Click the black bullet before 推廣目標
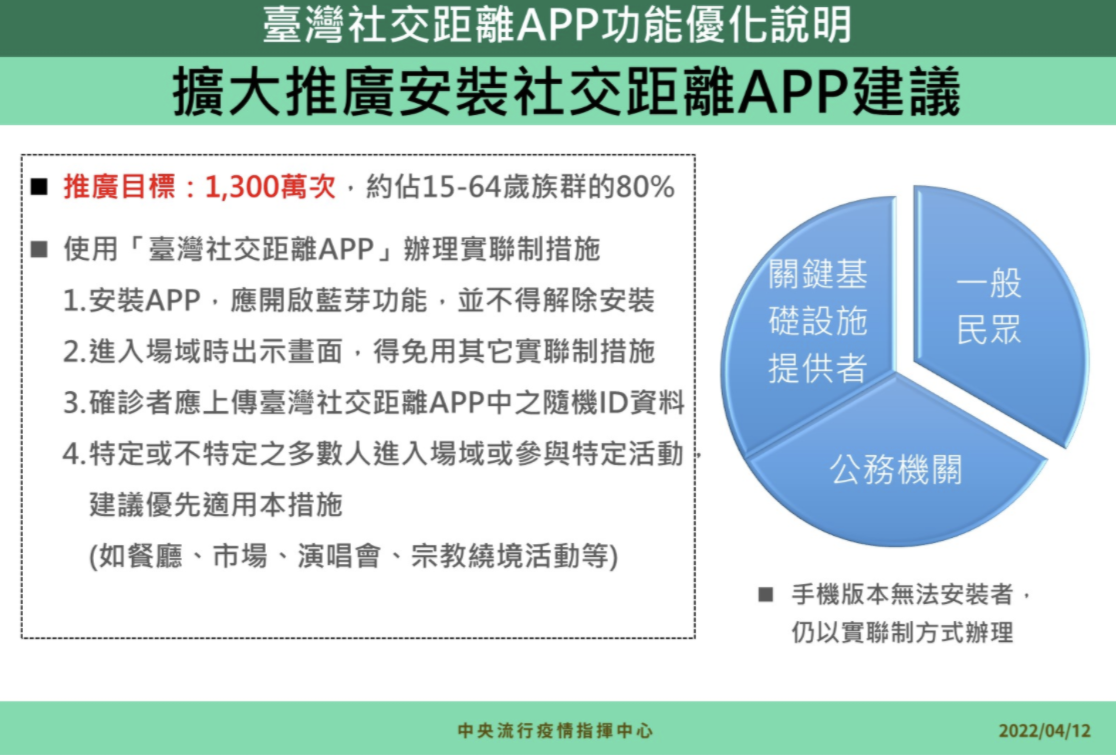 pyautogui.click(x=40, y=187)
